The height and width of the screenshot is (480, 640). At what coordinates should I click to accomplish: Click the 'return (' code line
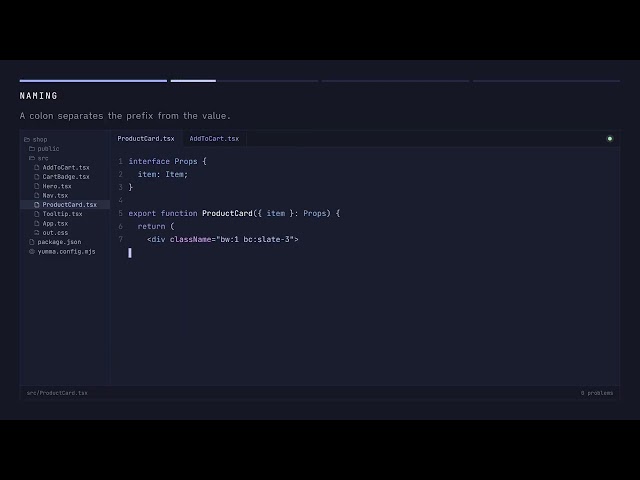click(156, 227)
